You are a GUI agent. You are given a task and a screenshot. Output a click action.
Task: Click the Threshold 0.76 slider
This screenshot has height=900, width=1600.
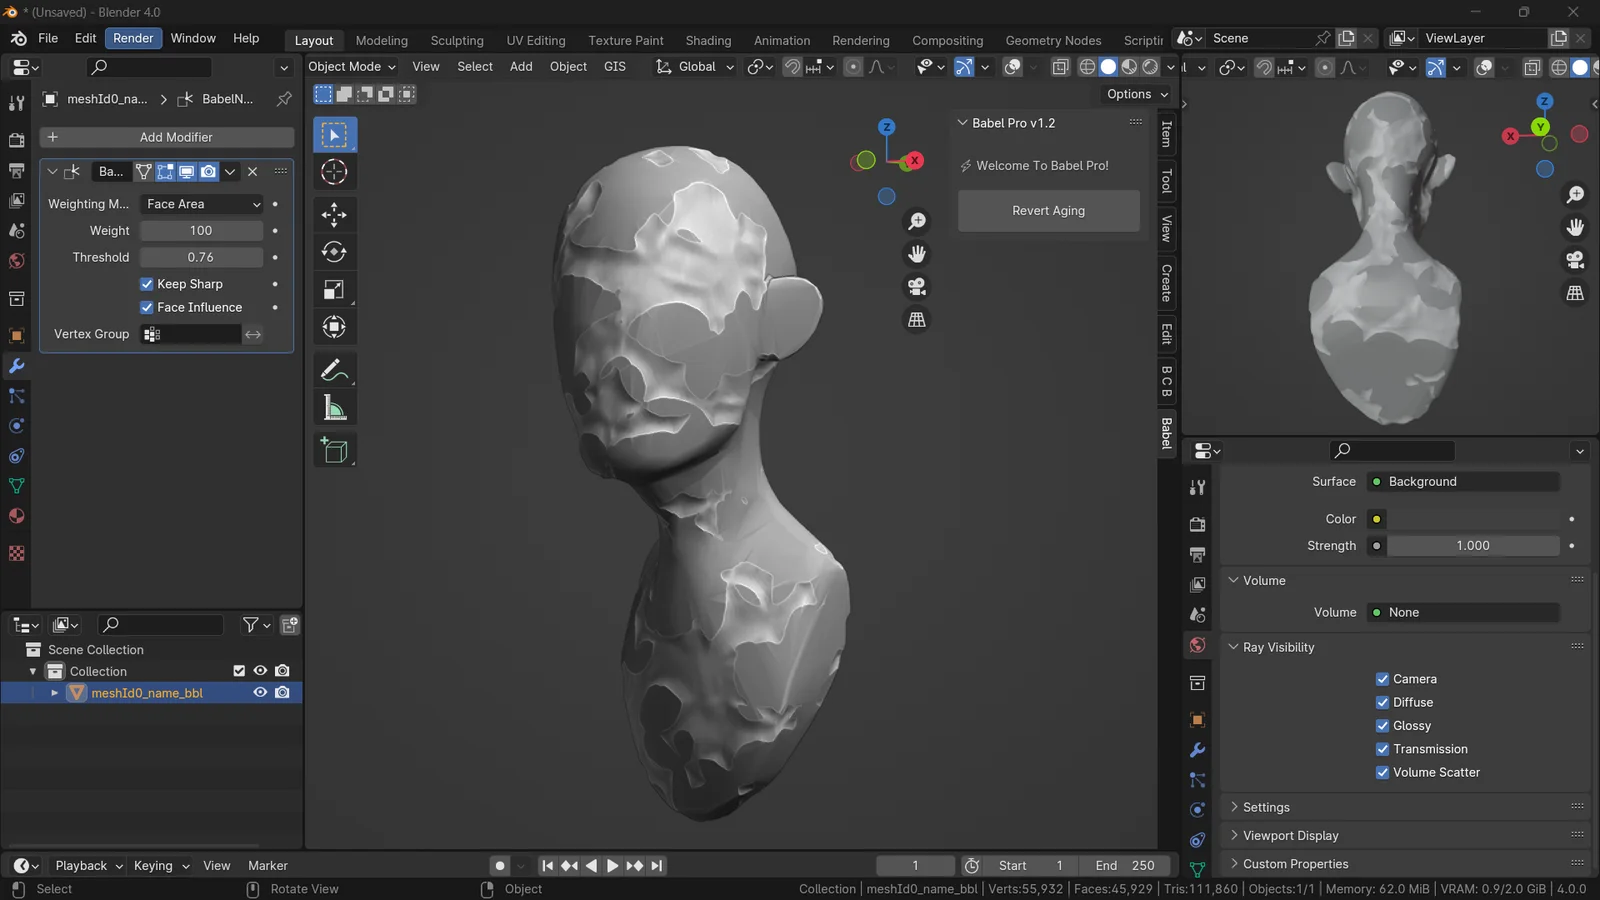click(x=201, y=257)
